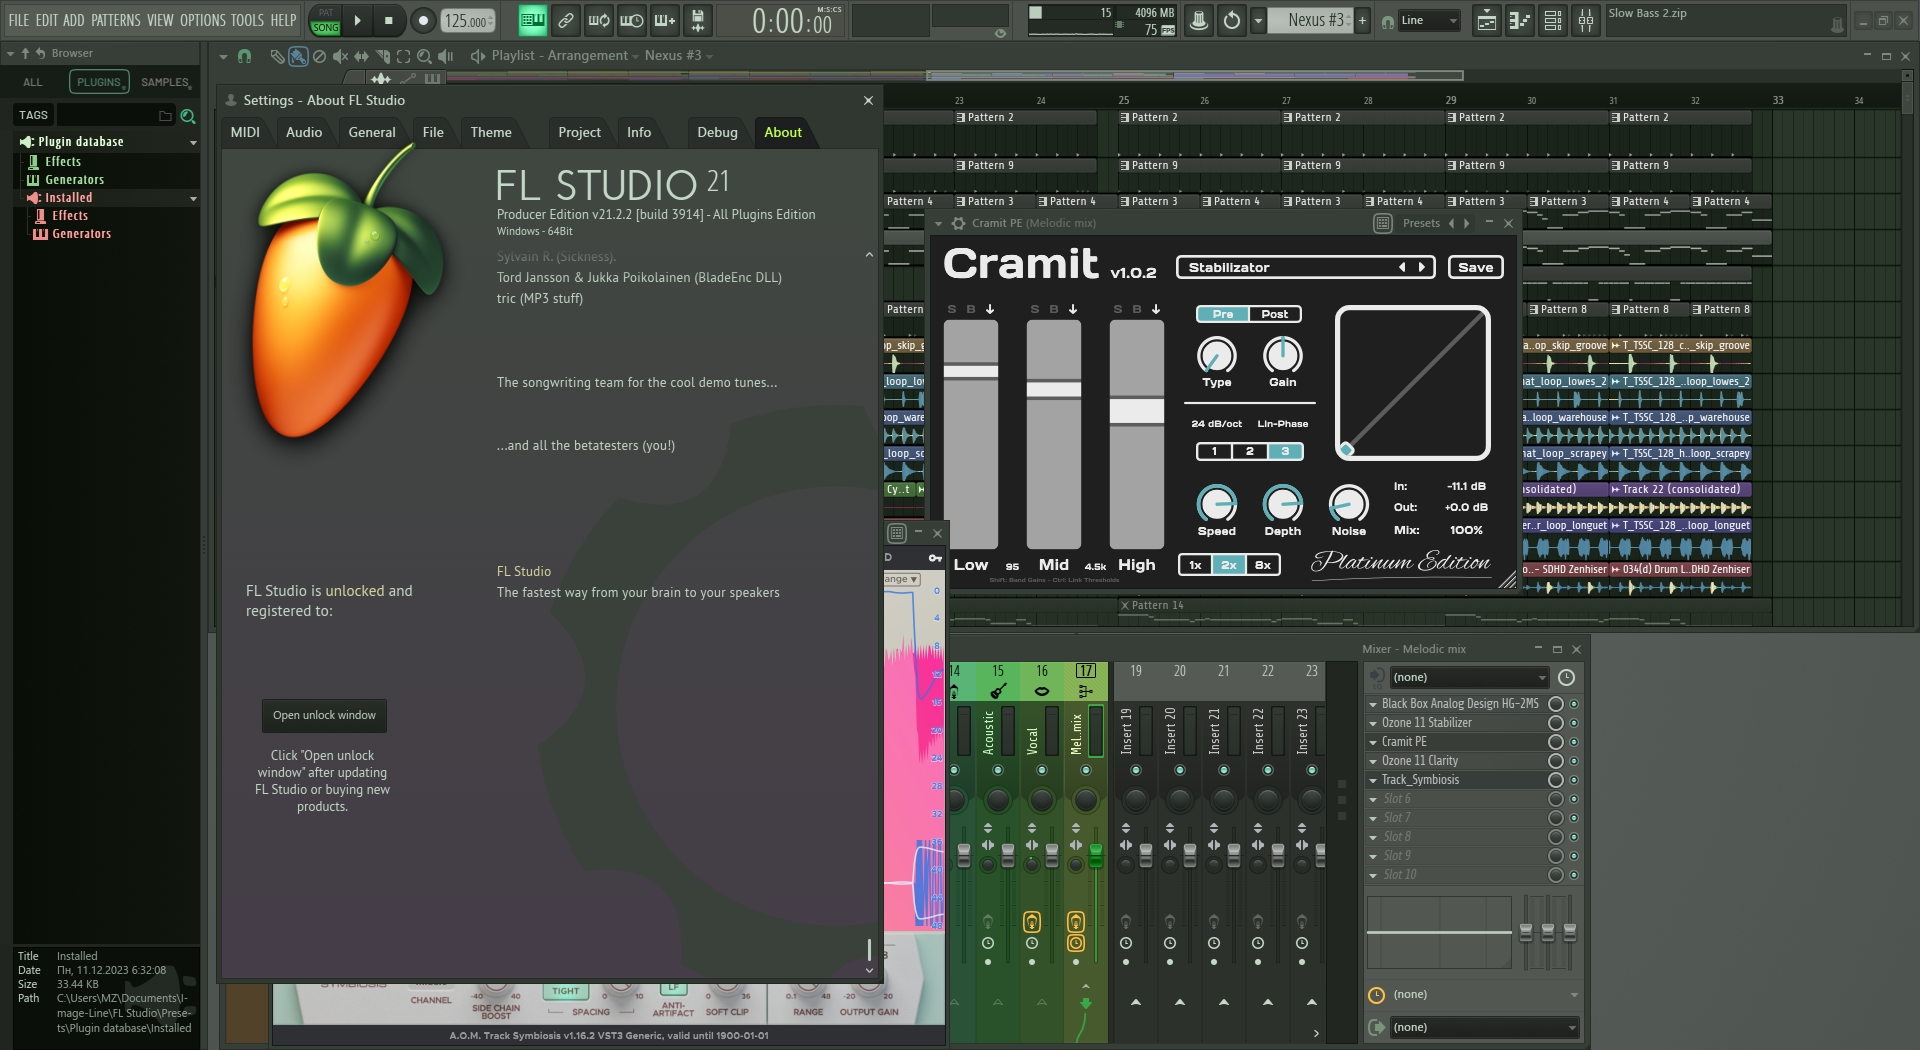Open the Cramit PE Presets menu
Viewport: 1920px width, 1050px height.
pyautogui.click(x=1420, y=223)
